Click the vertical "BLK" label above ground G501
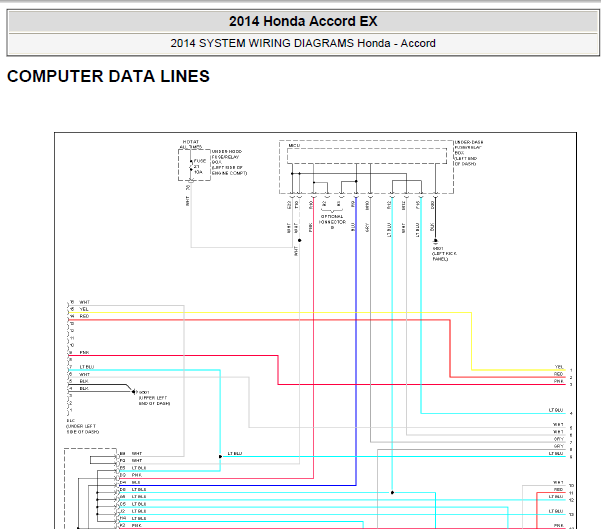Image resolution: width=601 pixels, height=529 pixels. pos(432,227)
